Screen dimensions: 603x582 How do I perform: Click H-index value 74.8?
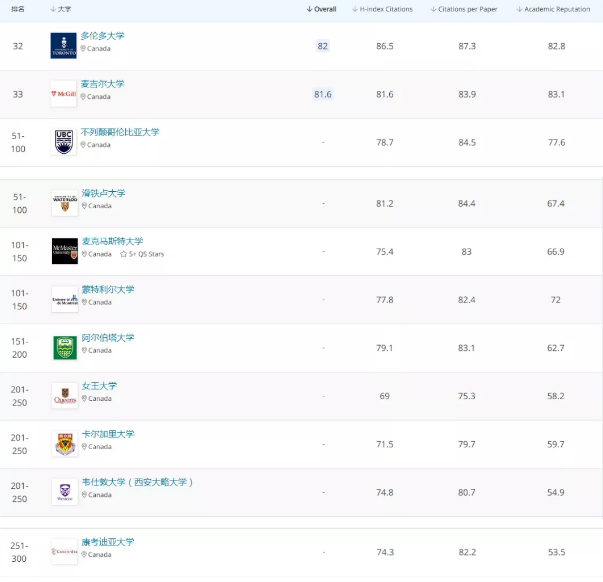pos(385,492)
